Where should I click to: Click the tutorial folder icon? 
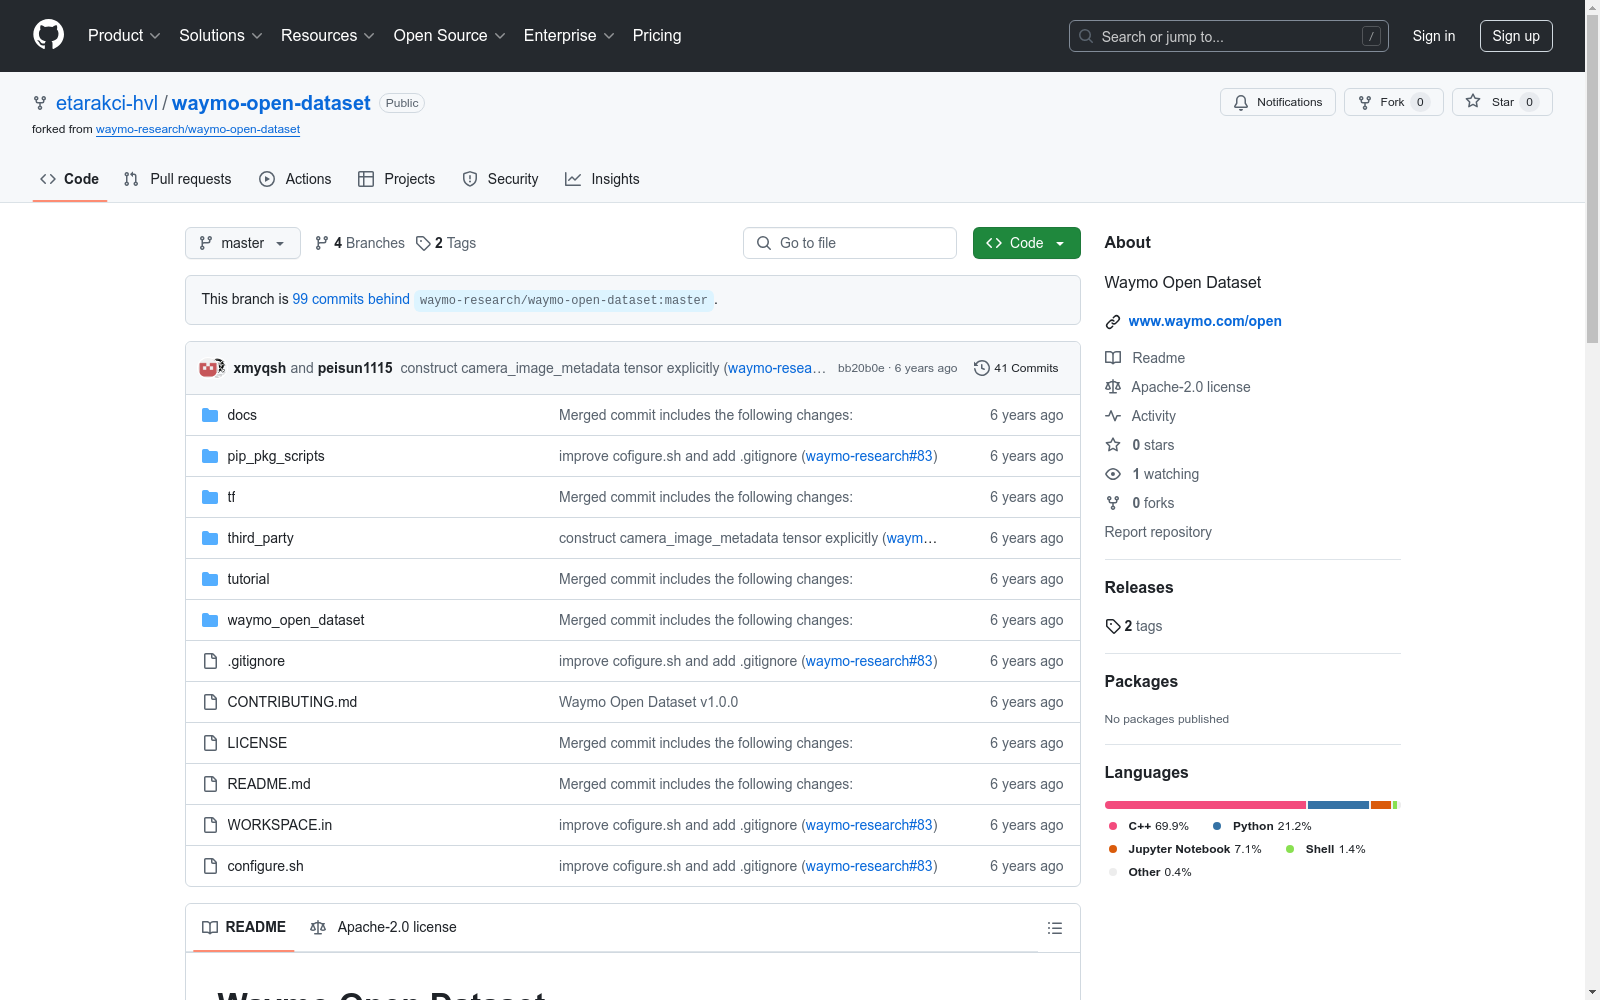pyautogui.click(x=210, y=579)
